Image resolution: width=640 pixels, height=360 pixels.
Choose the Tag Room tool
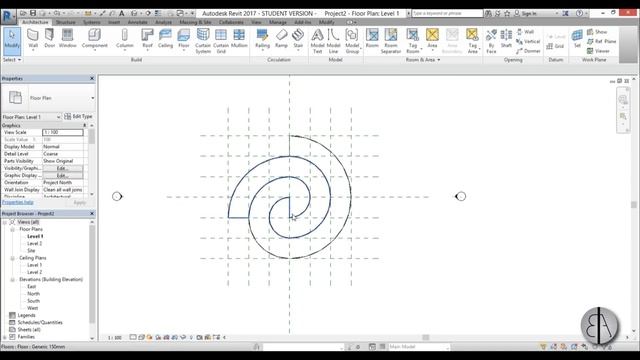[413, 41]
